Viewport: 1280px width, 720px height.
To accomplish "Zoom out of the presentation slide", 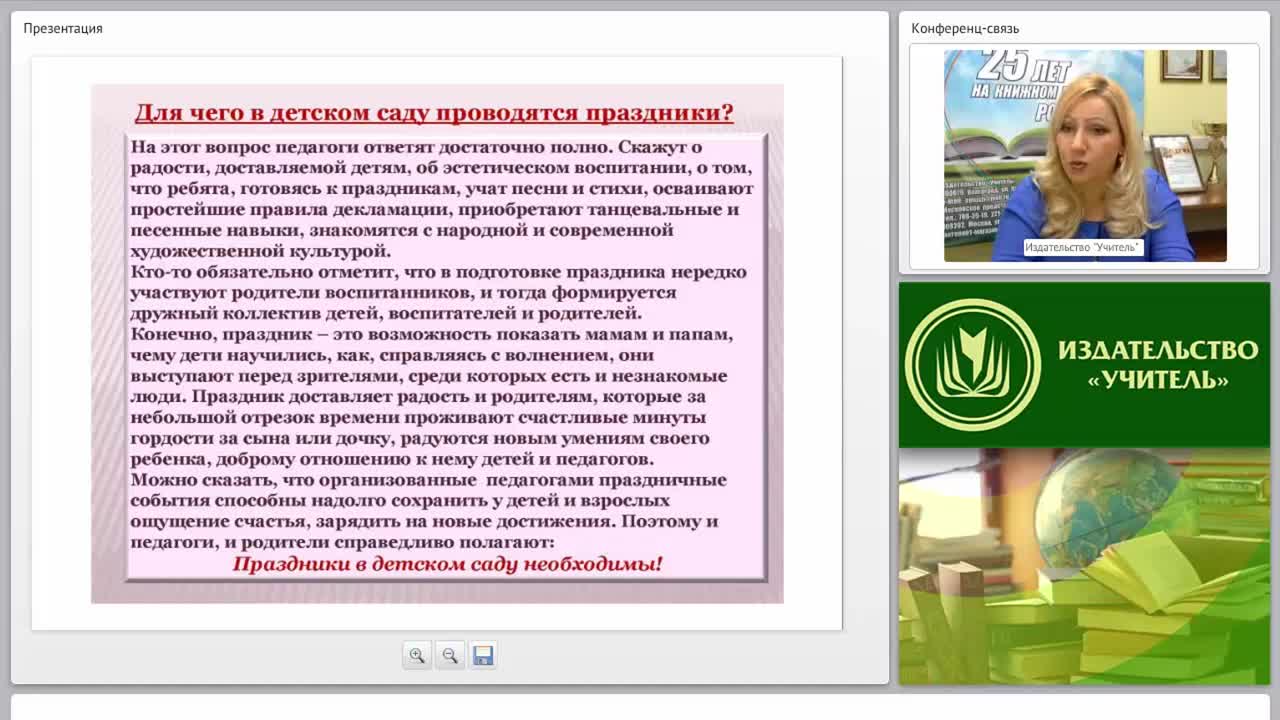I will pos(450,655).
